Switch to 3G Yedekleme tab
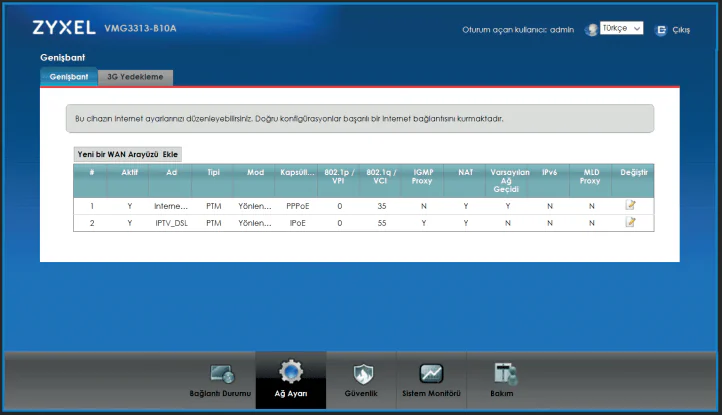The image size is (723, 415). coord(139,77)
